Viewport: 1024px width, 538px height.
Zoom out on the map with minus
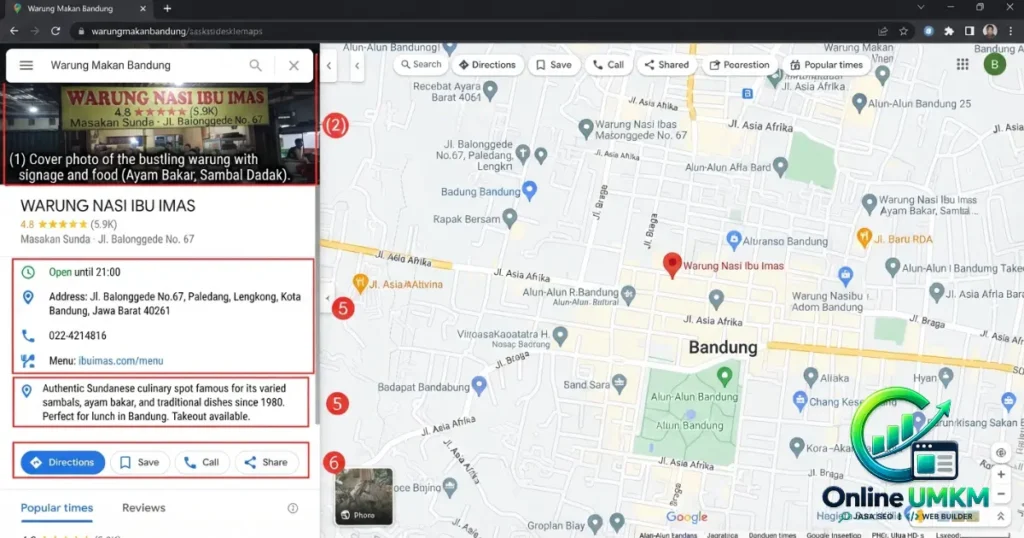(x=1000, y=494)
